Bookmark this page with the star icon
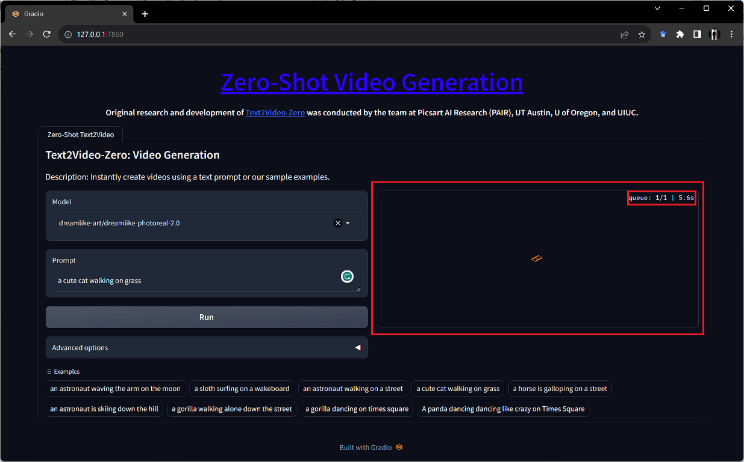 pyautogui.click(x=641, y=34)
